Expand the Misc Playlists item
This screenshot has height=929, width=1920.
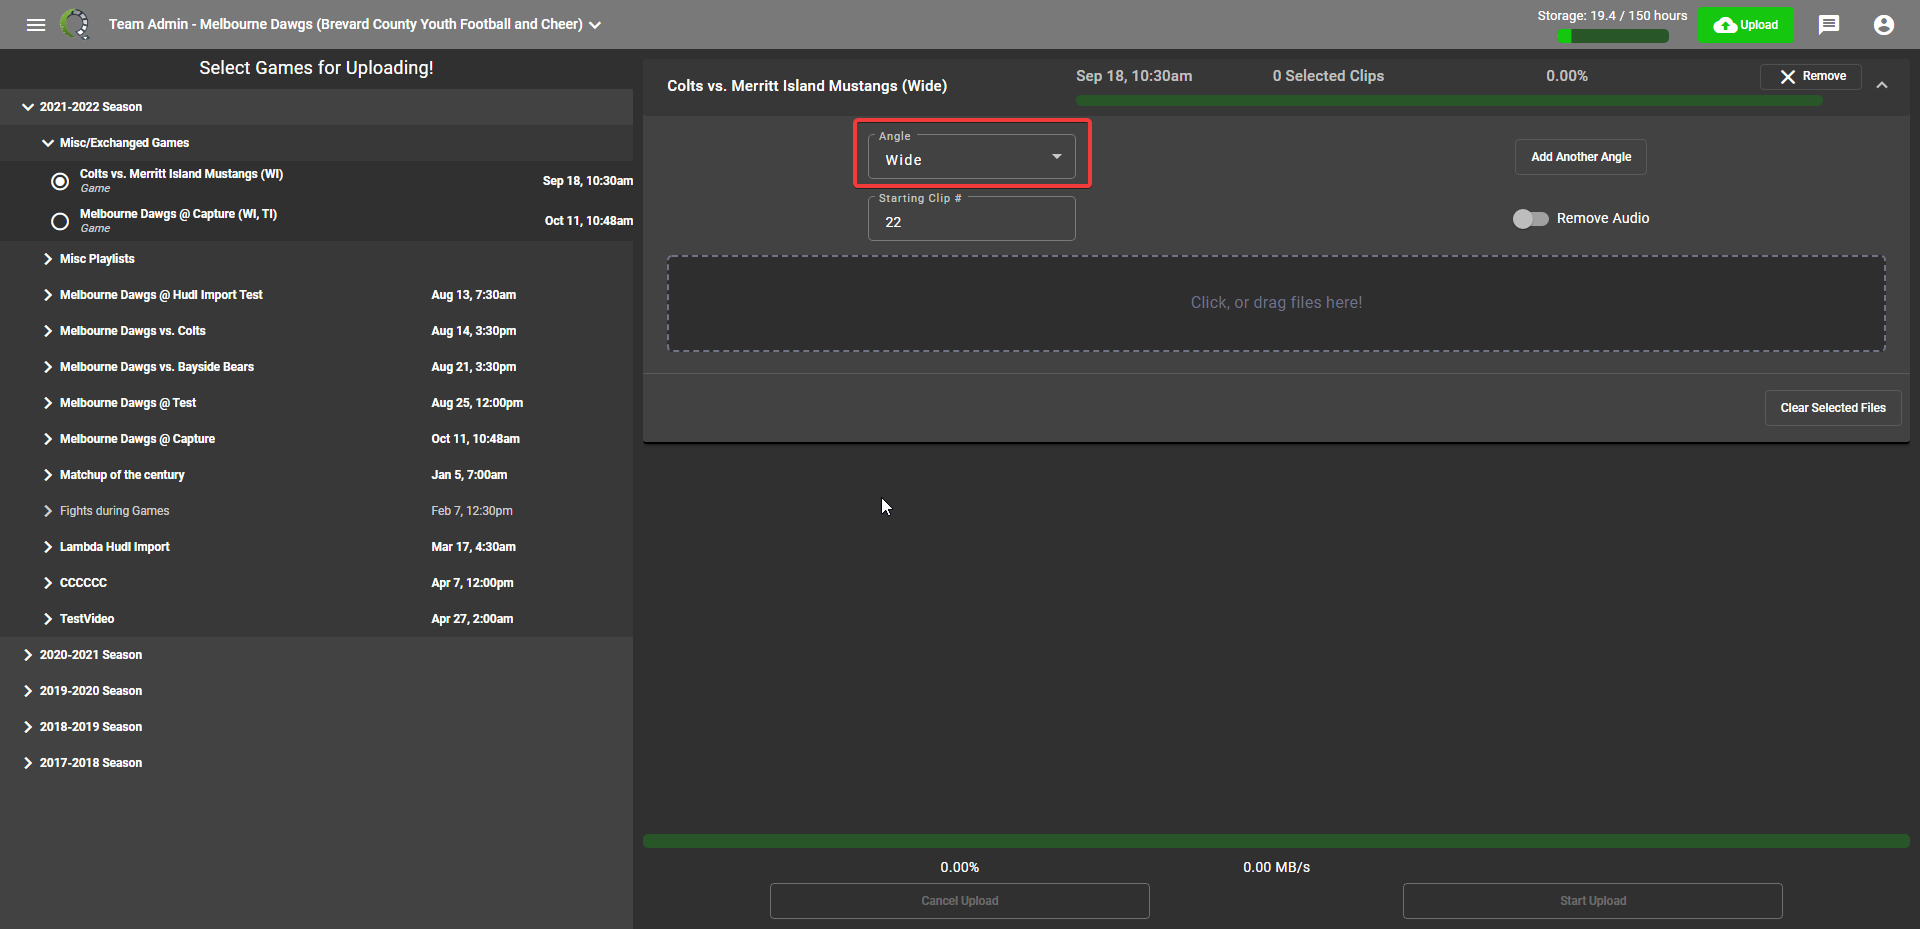coord(48,259)
